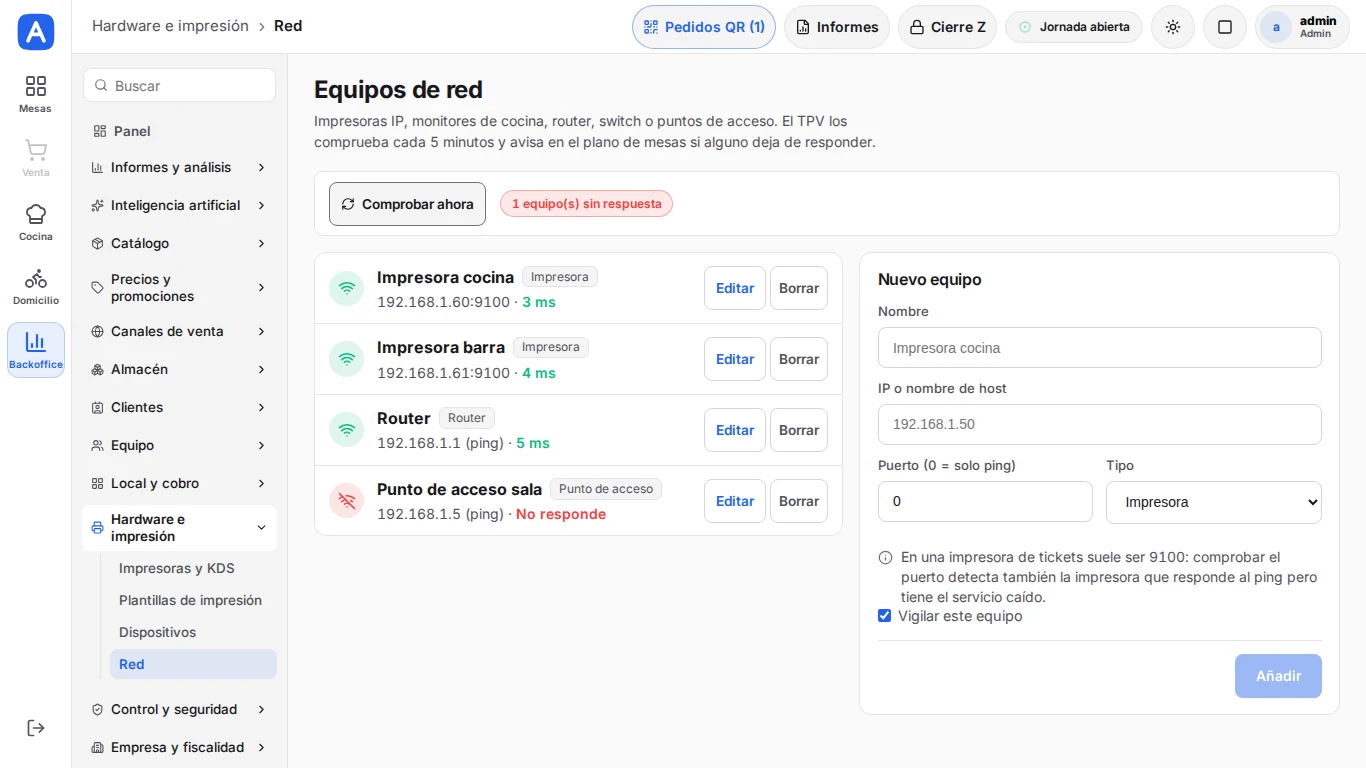Open the Domicilio delivery bike icon

point(35,286)
